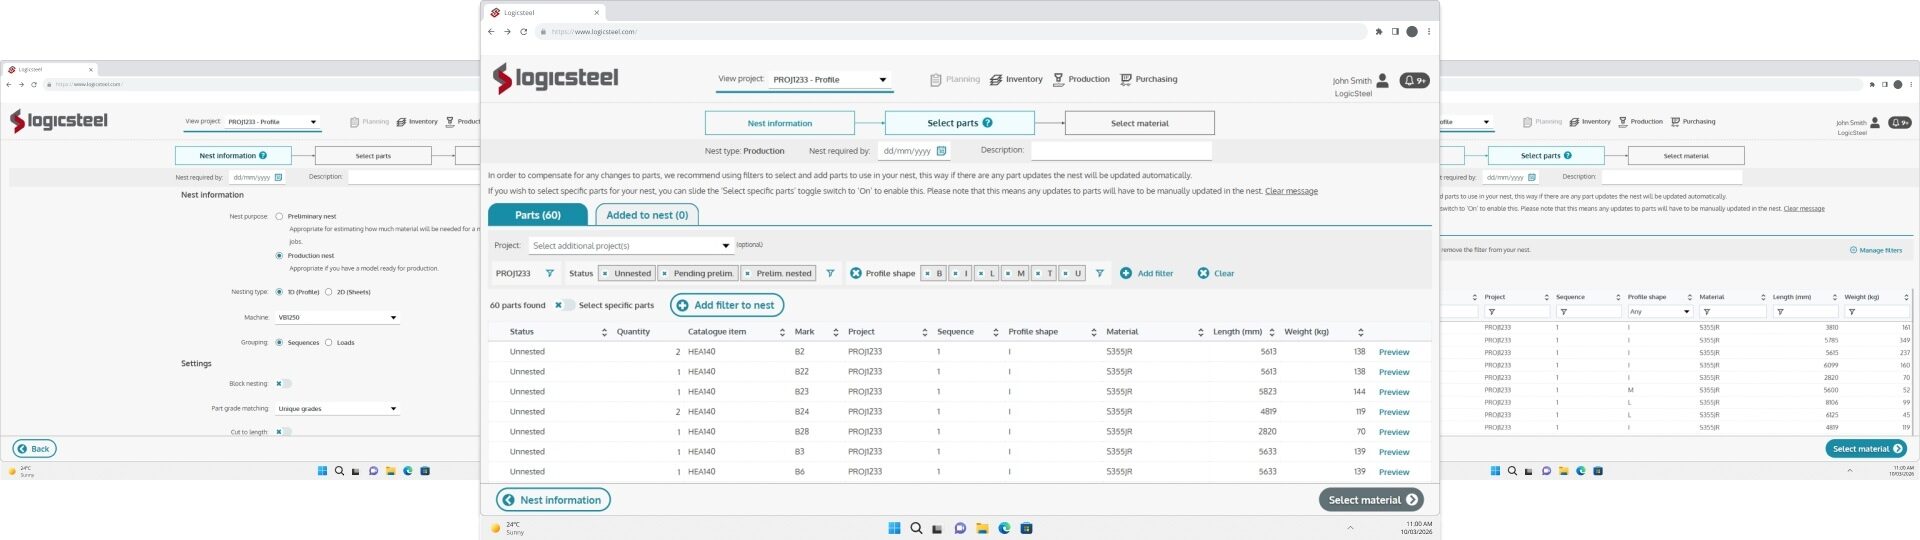The width and height of the screenshot is (1920, 540).
Task: Click the Clear filters icon
Action: pyautogui.click(x=1203, y=273)
